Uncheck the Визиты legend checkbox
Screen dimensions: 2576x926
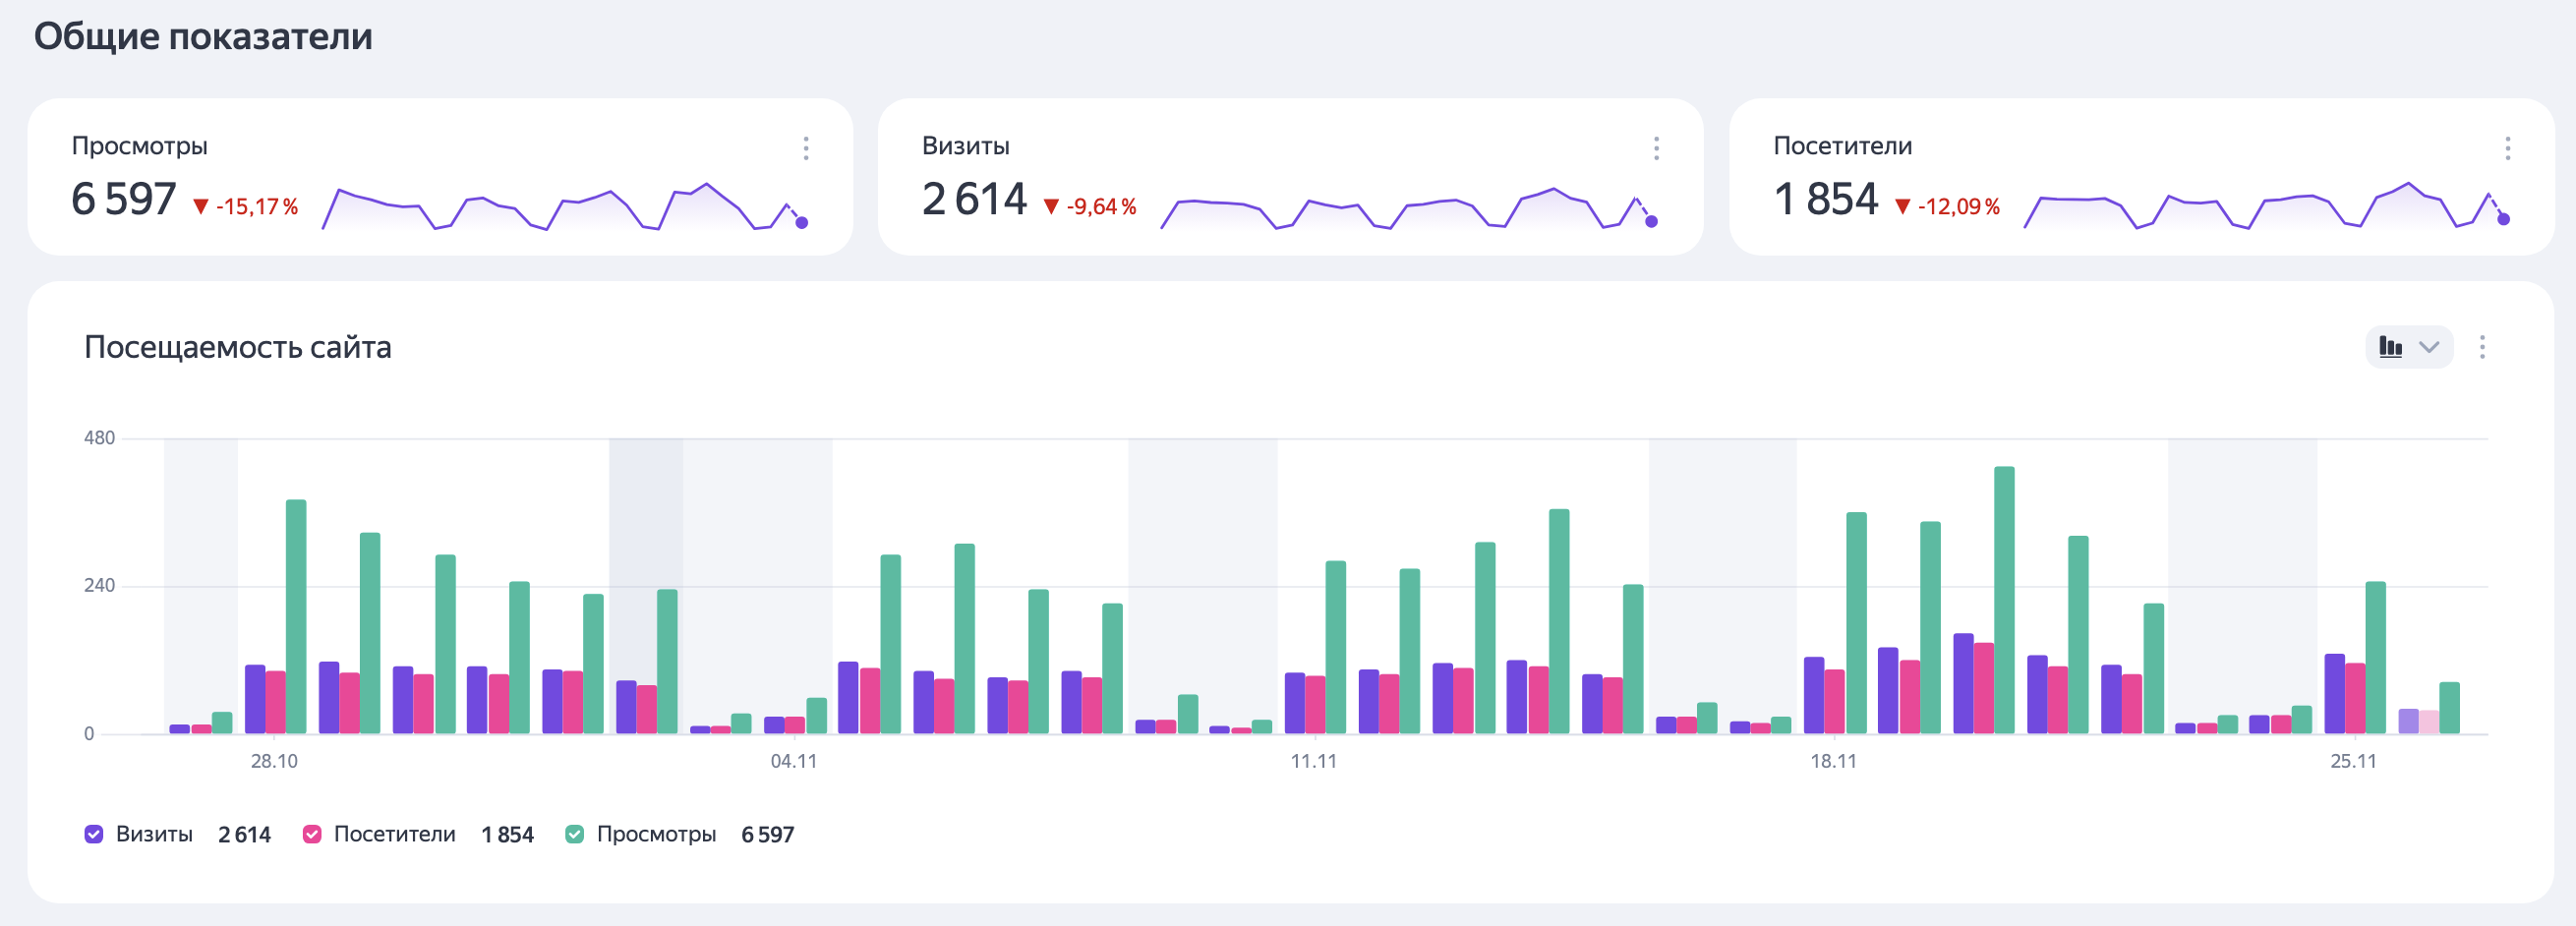click(94, 834)
